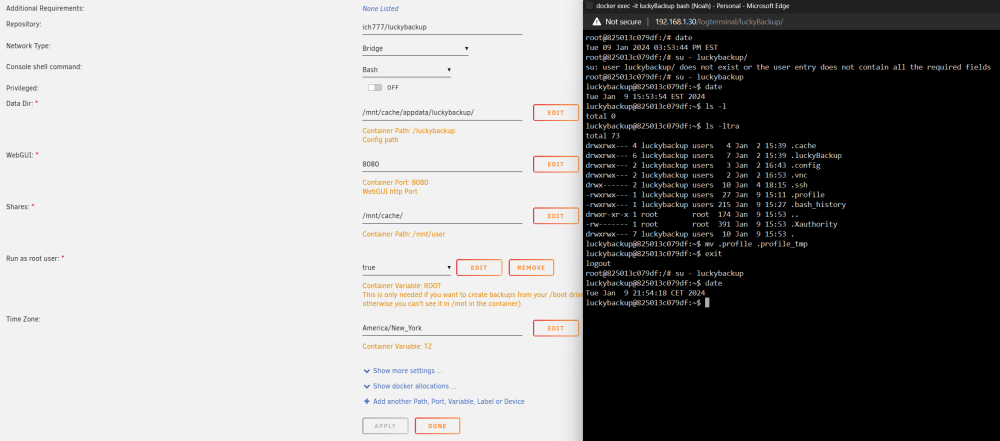Click Edit button for Run as root user
The width and height of the screenshot is (1000, 441).
click(479, 267)
